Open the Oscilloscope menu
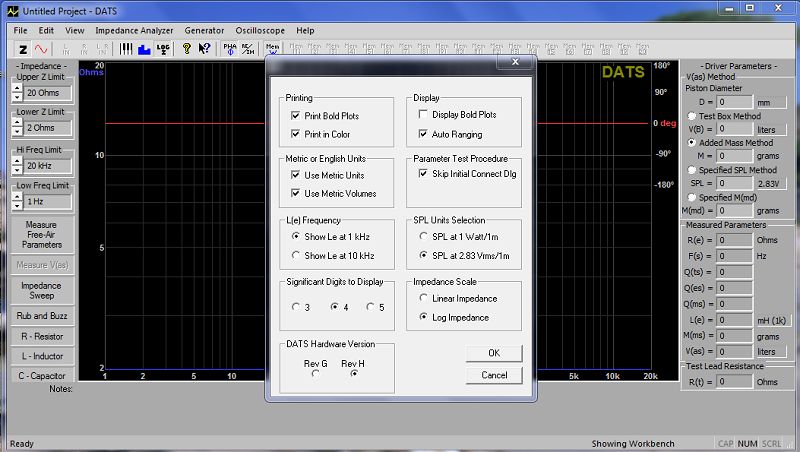Viewport: 800px width, 452px height. click(260, 31)
